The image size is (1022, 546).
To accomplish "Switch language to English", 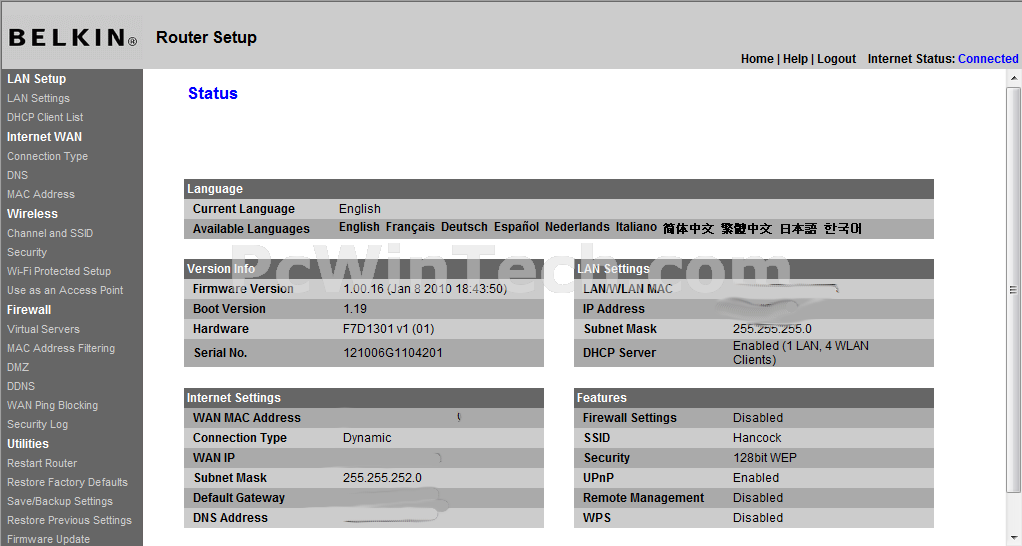I will 359,227.
